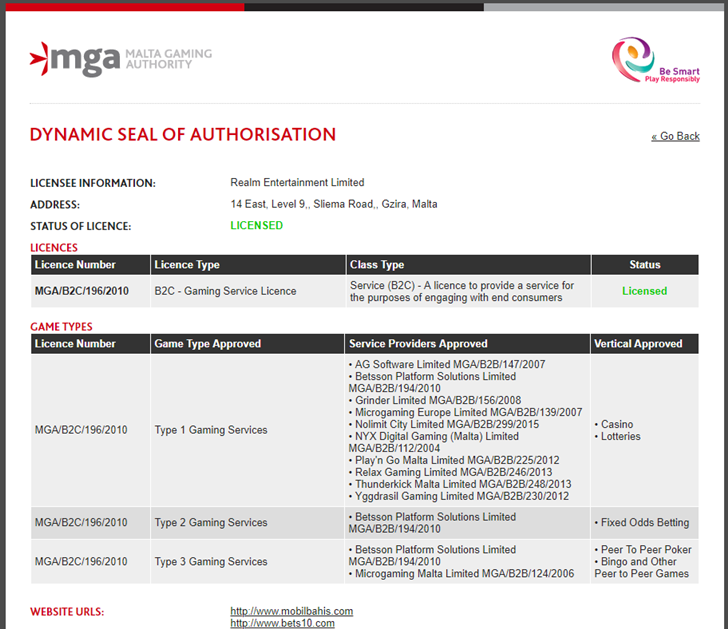
Task: Click the address 14 East, Level 9 text
Action: click(x=334, y=204)
